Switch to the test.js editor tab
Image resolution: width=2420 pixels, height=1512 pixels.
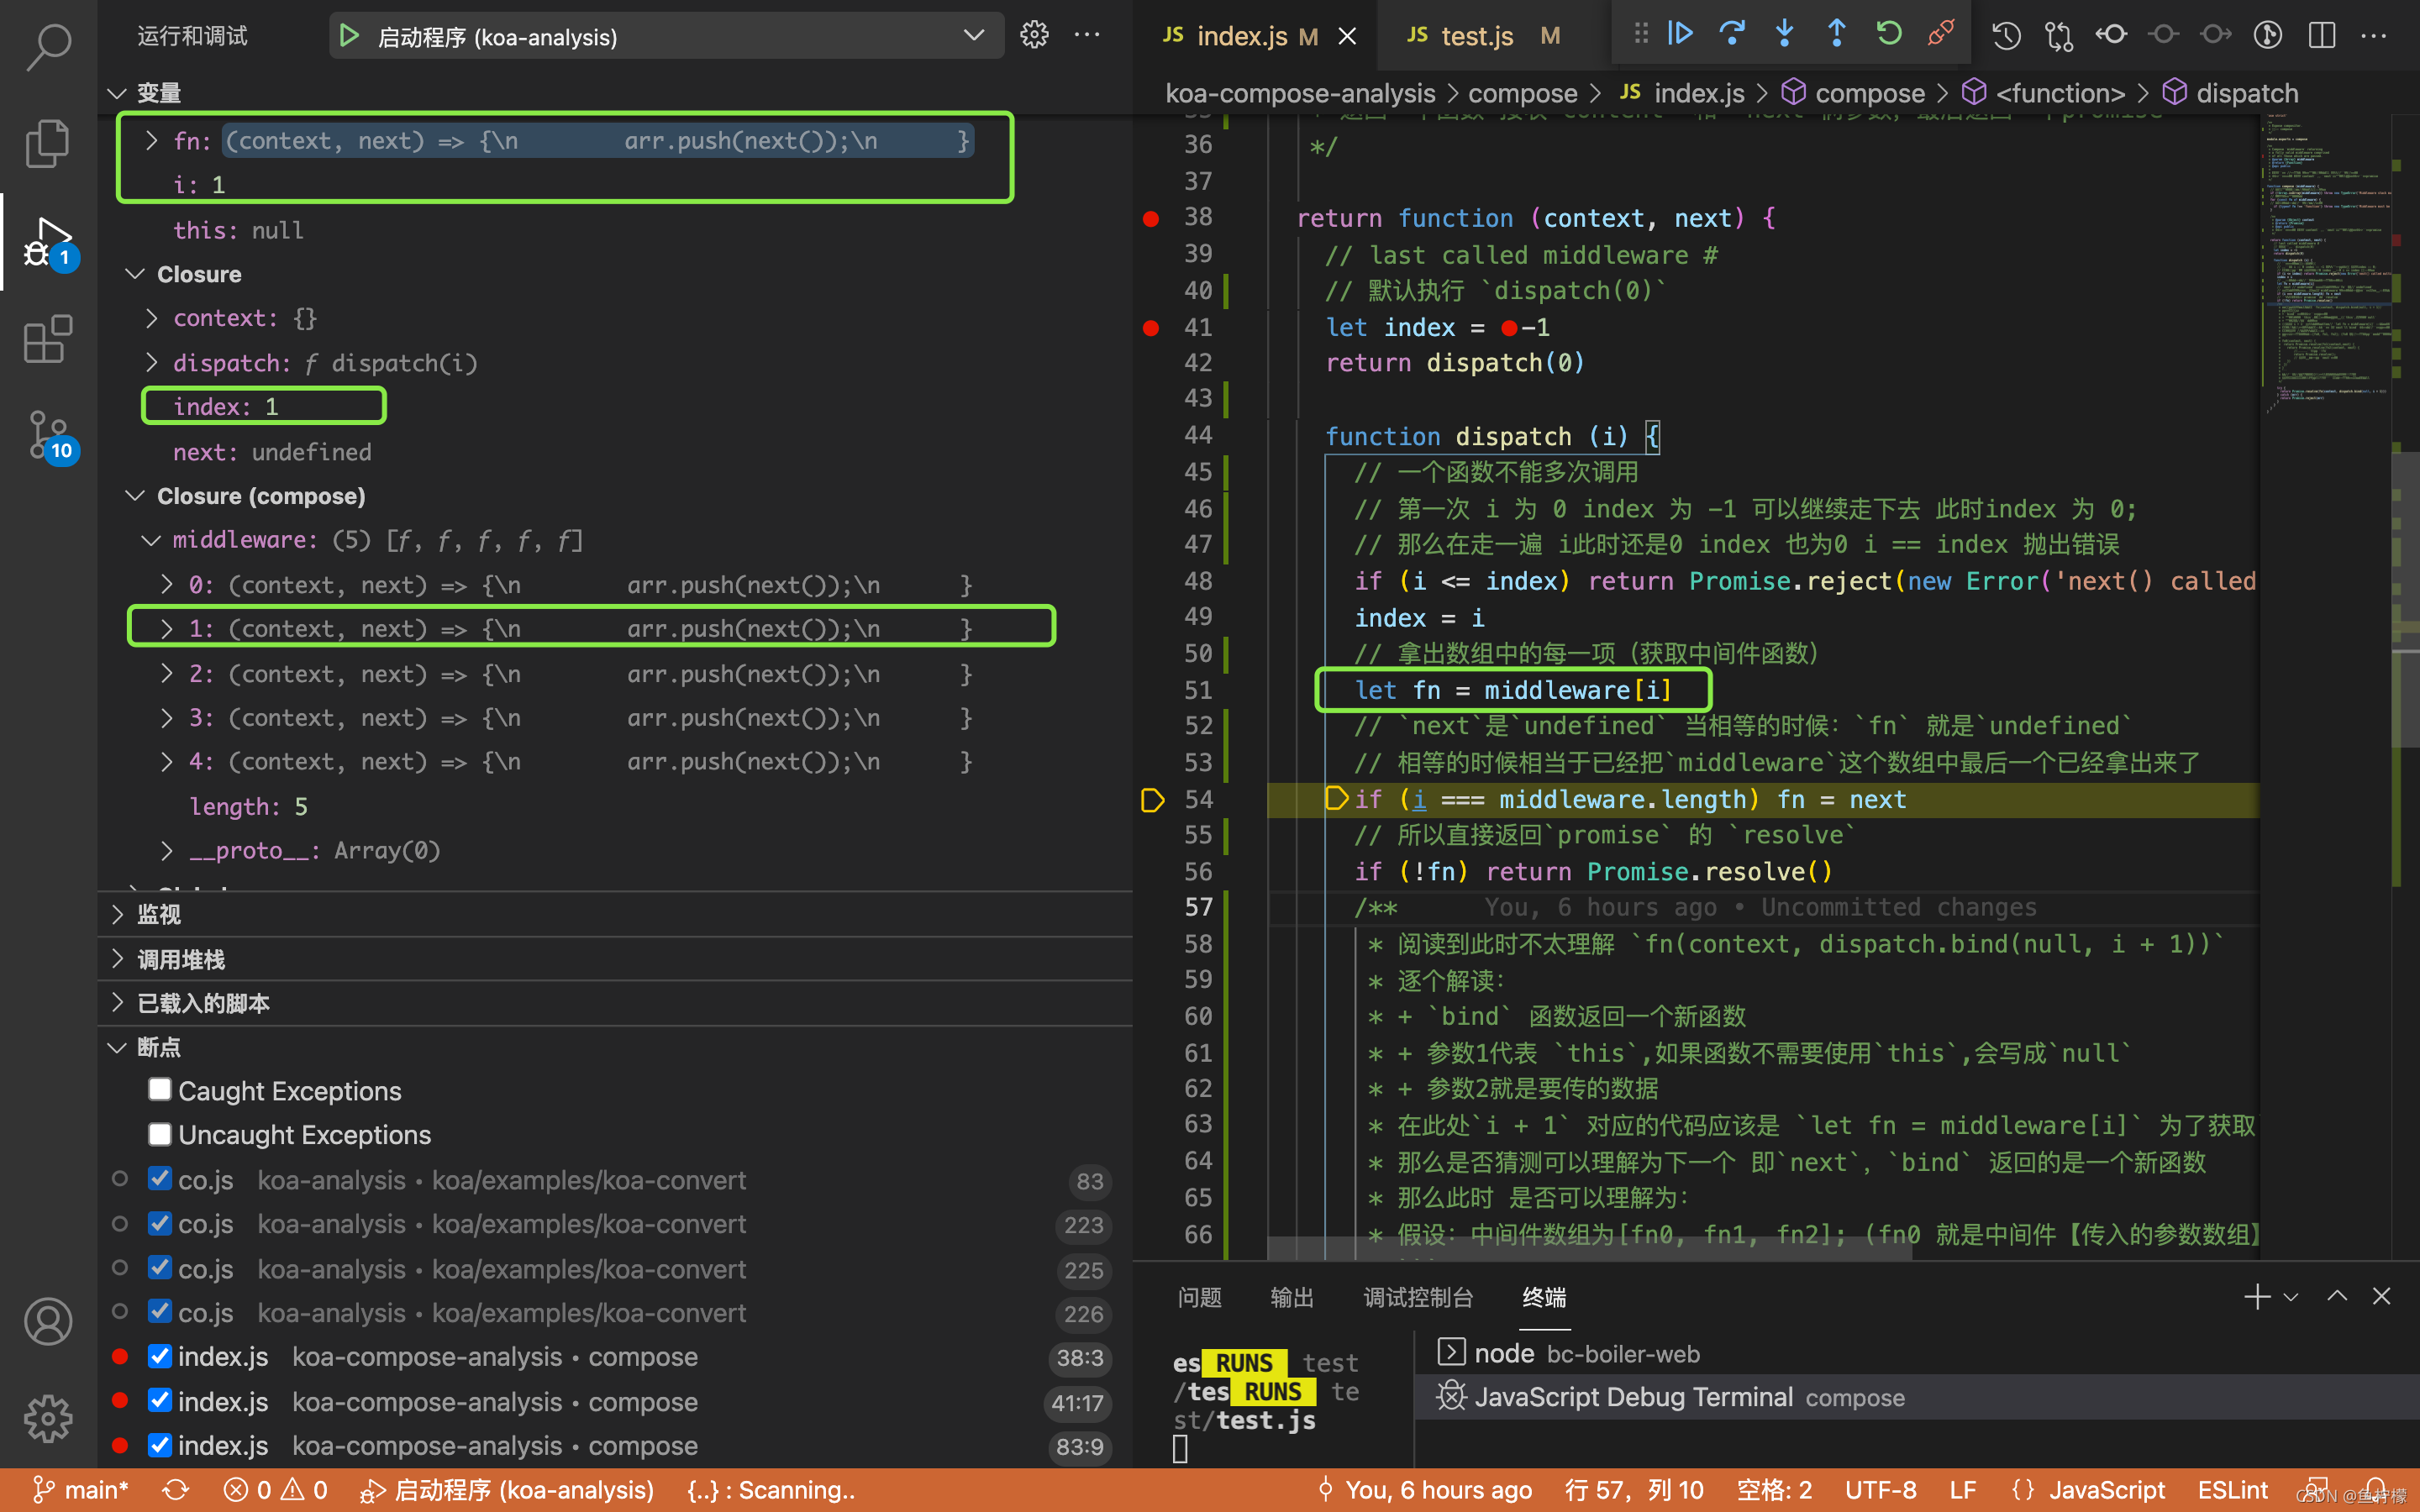[1475, 37]
